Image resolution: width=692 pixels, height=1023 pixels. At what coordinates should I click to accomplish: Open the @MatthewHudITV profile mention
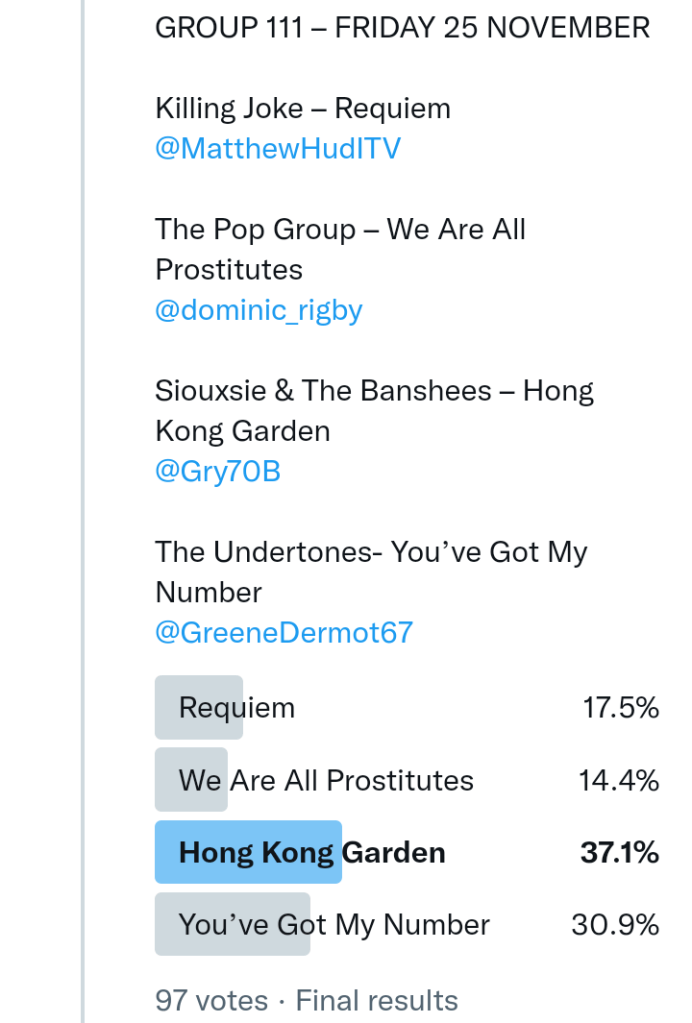277,149
